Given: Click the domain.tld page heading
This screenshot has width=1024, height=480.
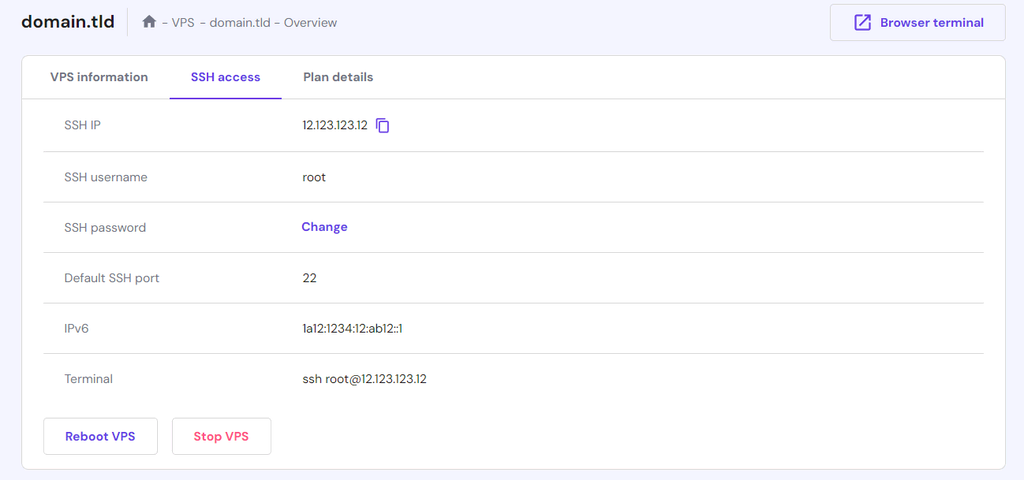Looking at the screenshot, I should pos(68,22).
